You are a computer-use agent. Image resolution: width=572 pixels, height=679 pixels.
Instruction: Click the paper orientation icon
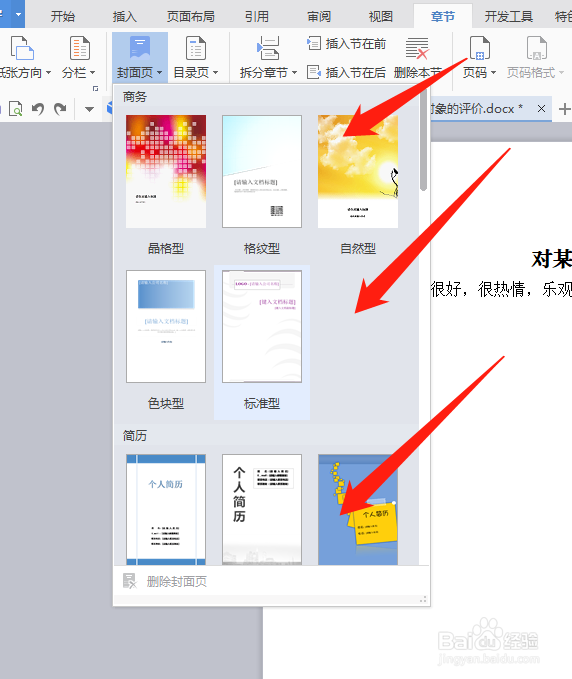[22, 48]
